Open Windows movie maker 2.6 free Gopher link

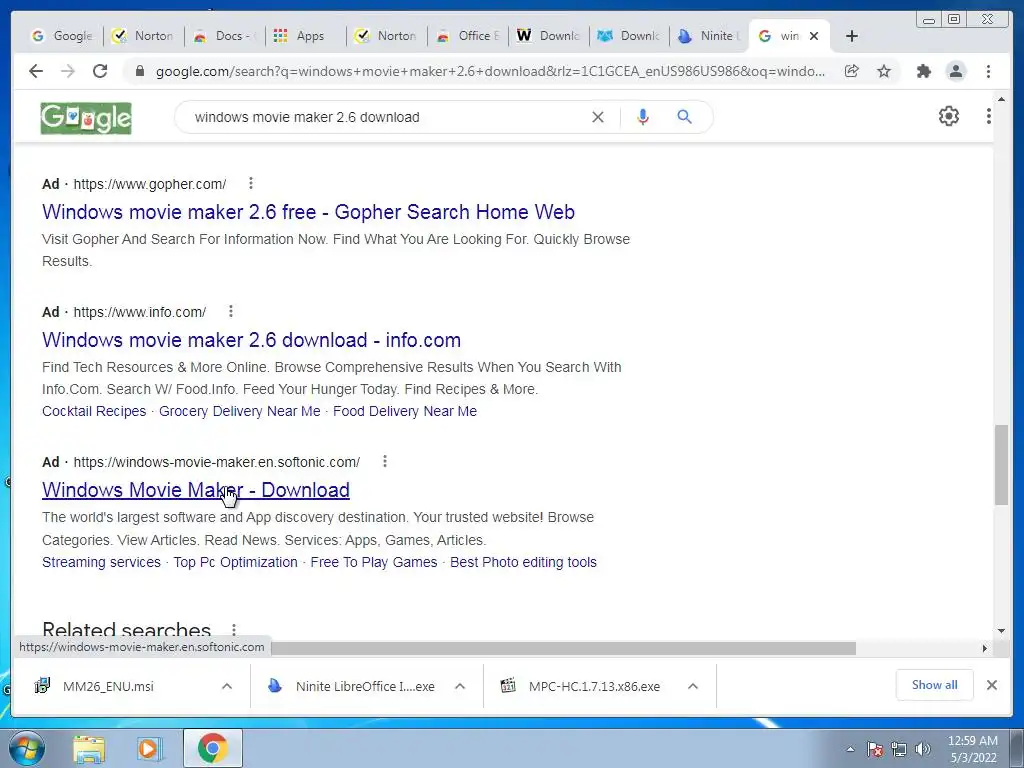[308, 212]
